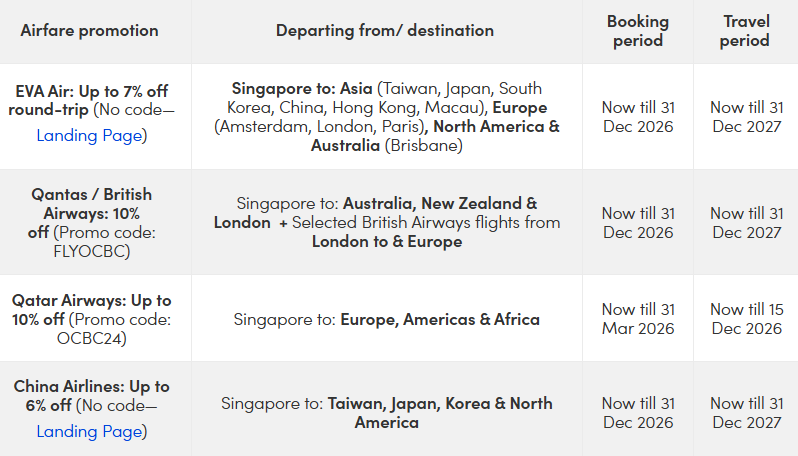Viewport: 798px width, 456px height.
Task: Select the EVA Air 7% off promotion text
Action: (x=91, y=100)
